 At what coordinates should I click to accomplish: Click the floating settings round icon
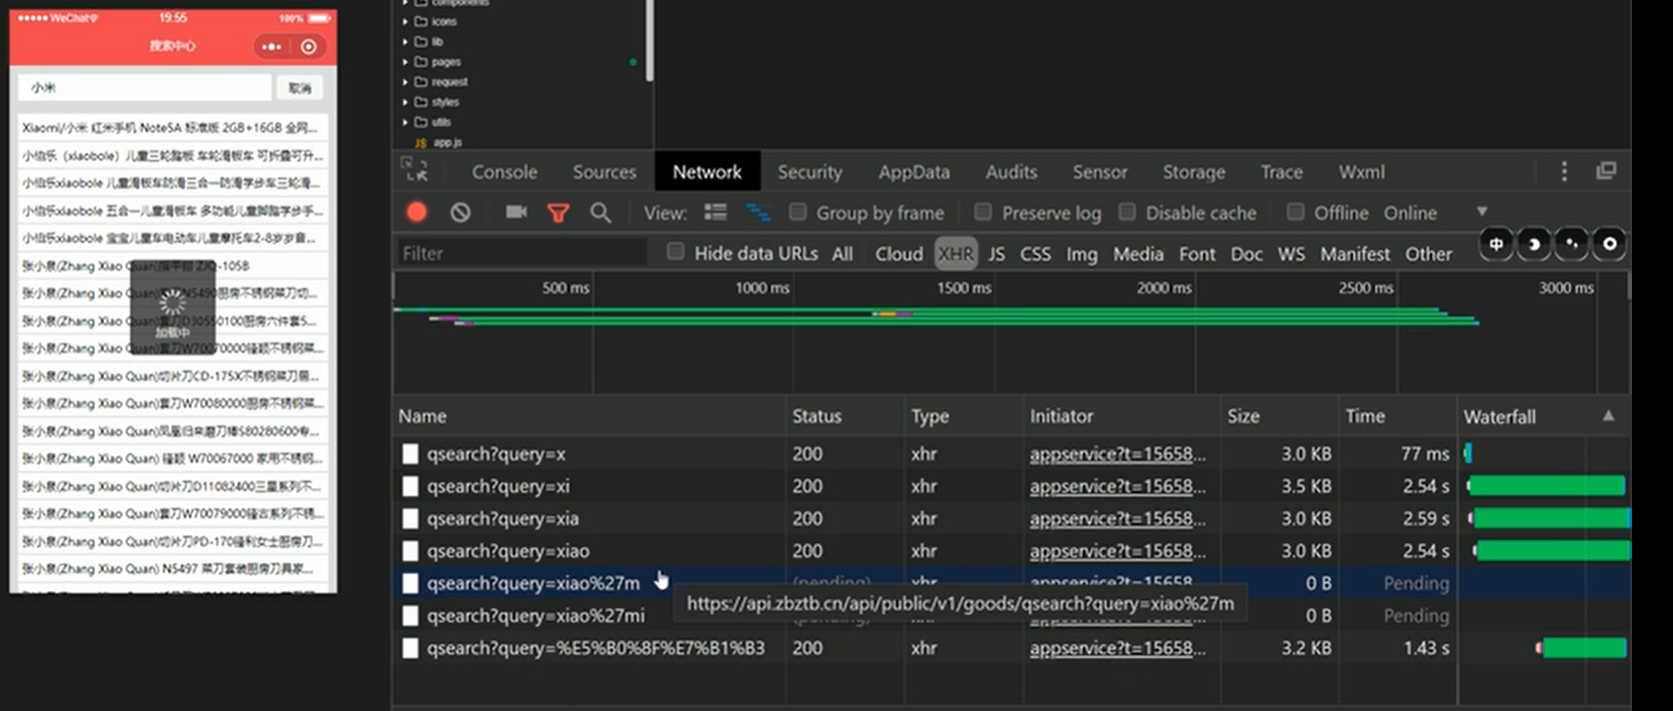coord(1609,243)
